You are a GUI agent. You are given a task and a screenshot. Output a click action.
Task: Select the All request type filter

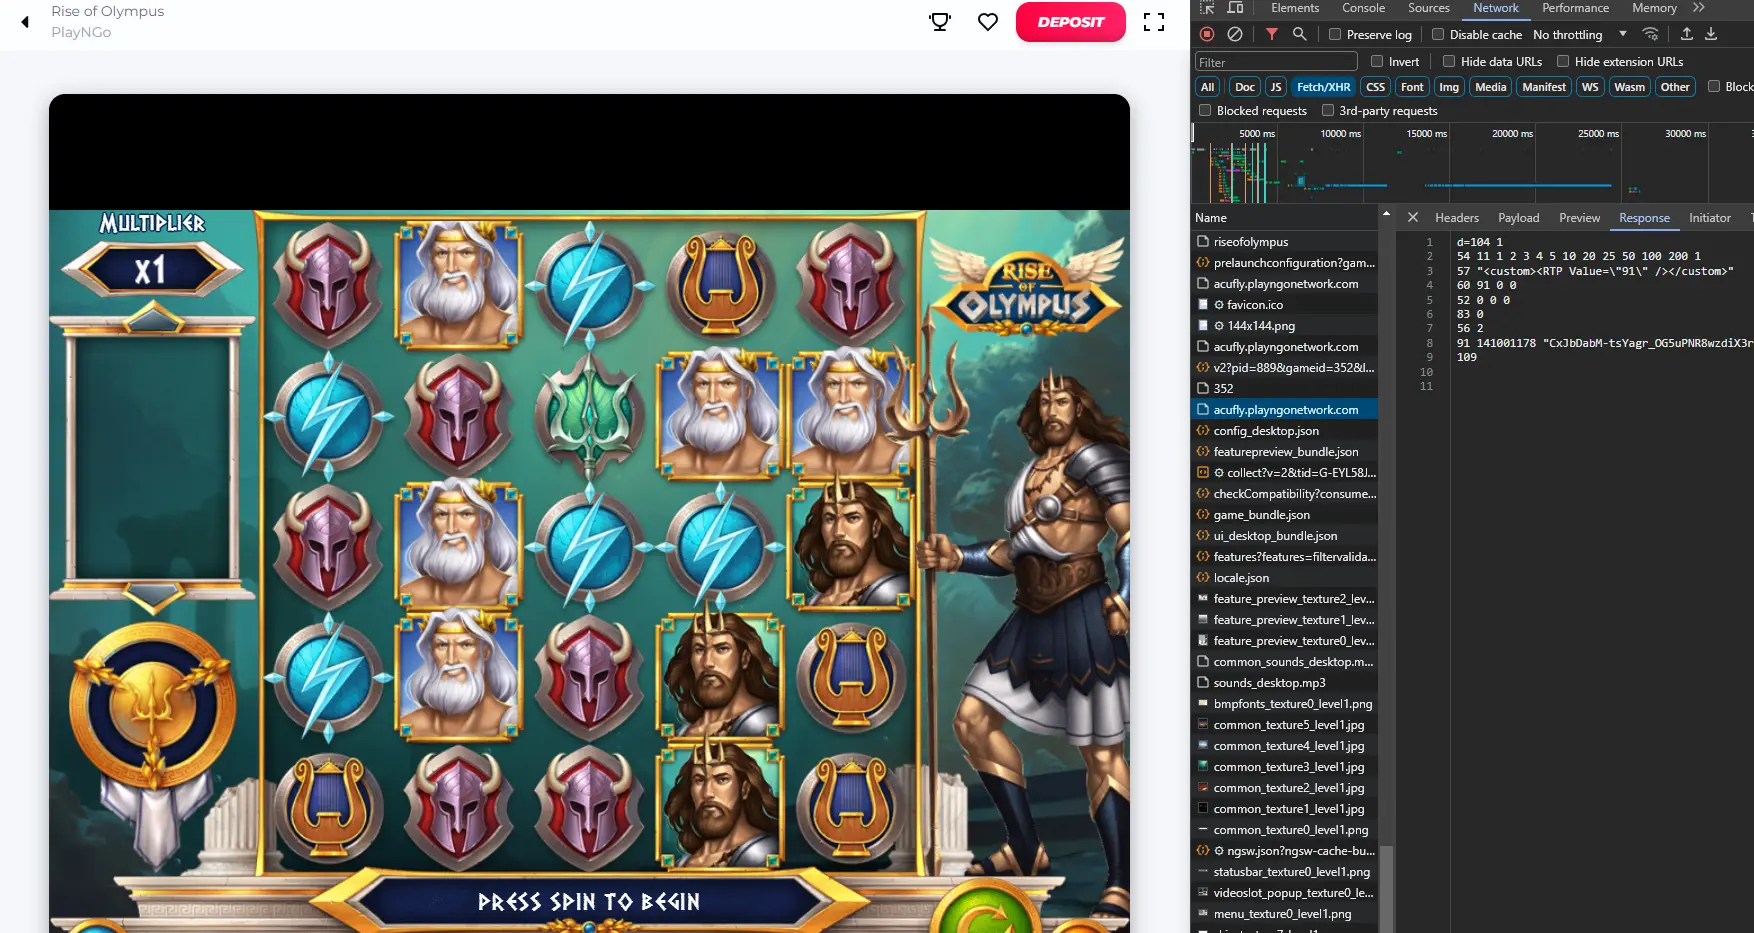click(1207, 87)
